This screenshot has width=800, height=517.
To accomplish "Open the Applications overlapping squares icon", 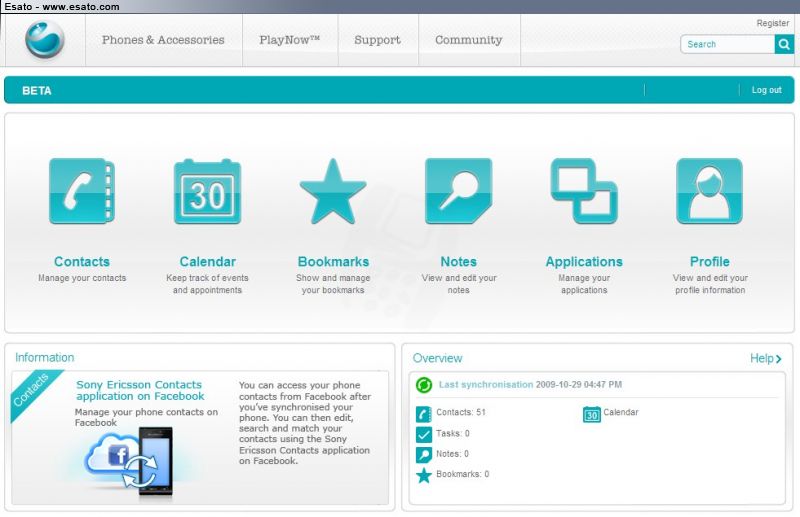I will point(584,191).
